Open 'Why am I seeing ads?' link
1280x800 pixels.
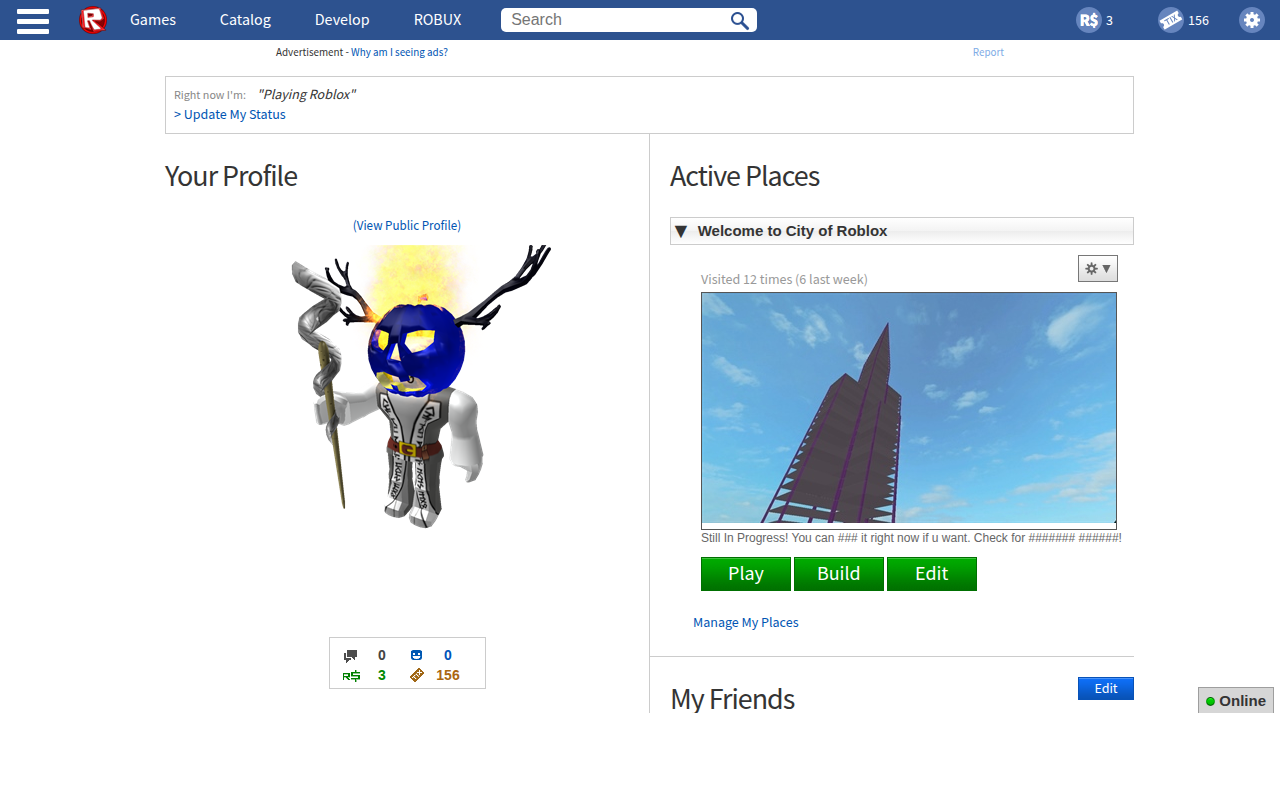pos(399,52)
